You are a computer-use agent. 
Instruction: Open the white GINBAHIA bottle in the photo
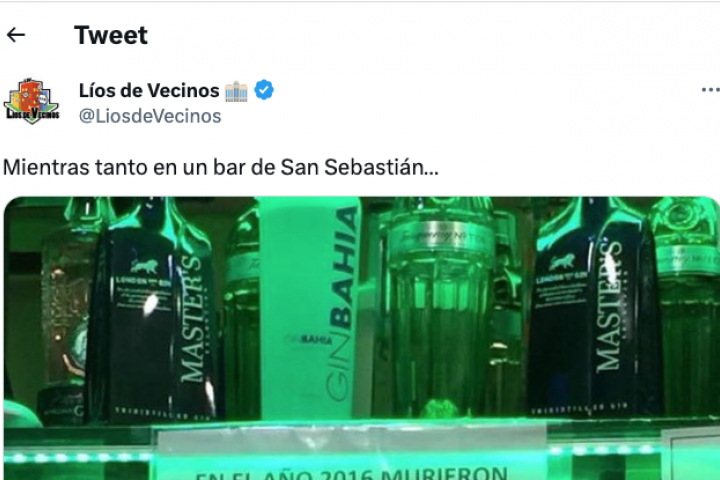(310, 308)
